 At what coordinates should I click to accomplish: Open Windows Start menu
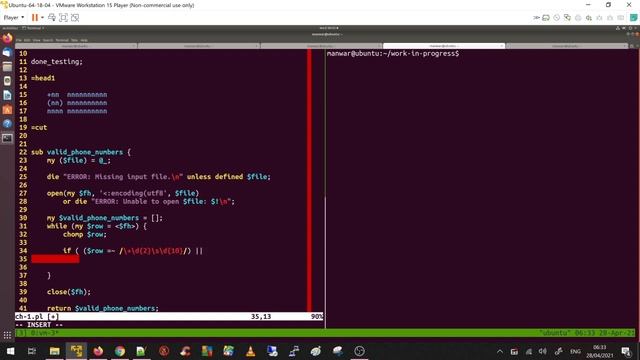click(10, 351)
